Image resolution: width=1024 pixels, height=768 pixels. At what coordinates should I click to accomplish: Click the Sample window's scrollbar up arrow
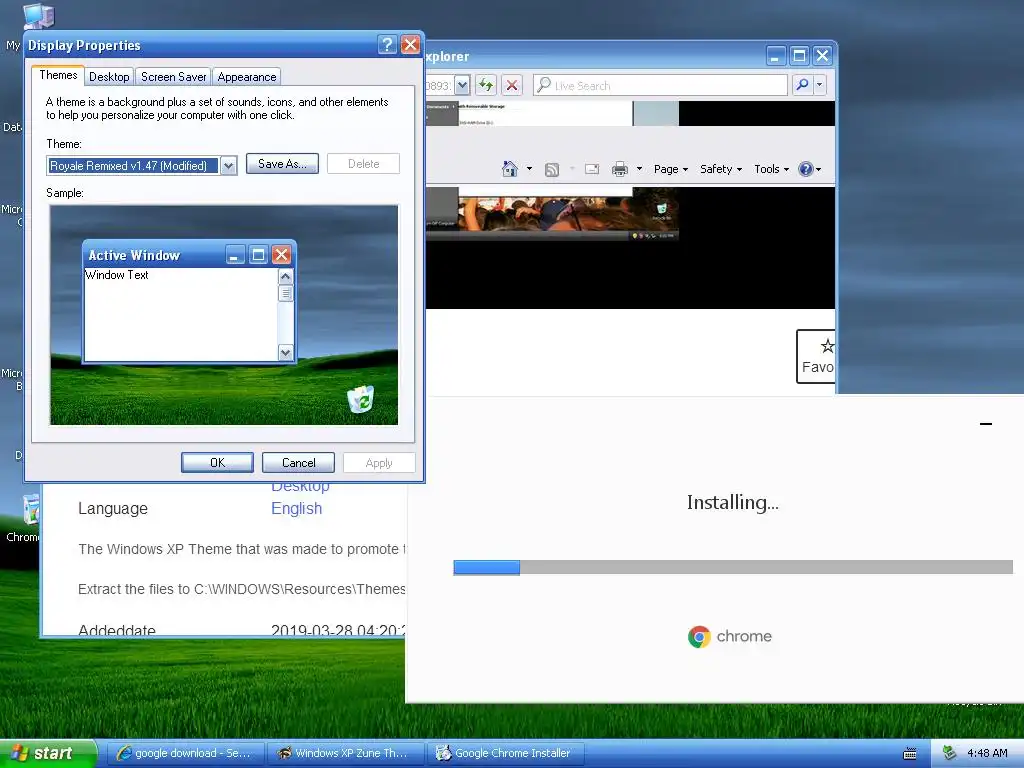coord(285,276)
